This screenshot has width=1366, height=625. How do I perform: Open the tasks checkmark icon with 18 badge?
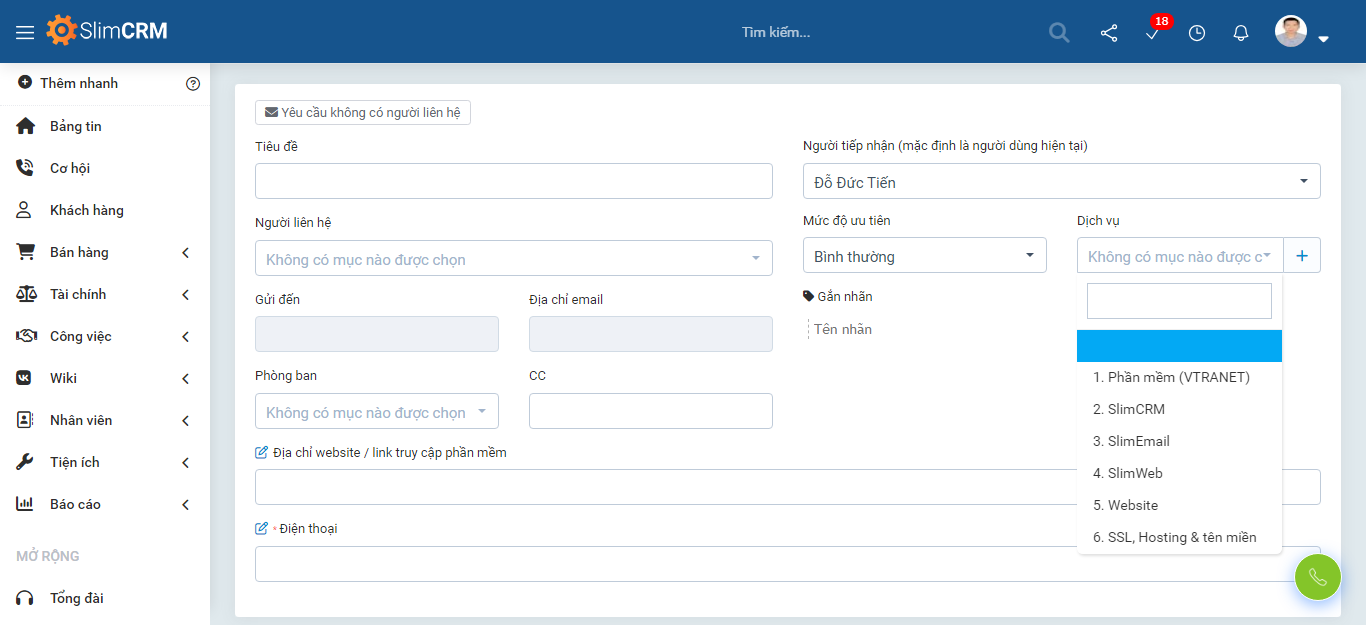1152,36
